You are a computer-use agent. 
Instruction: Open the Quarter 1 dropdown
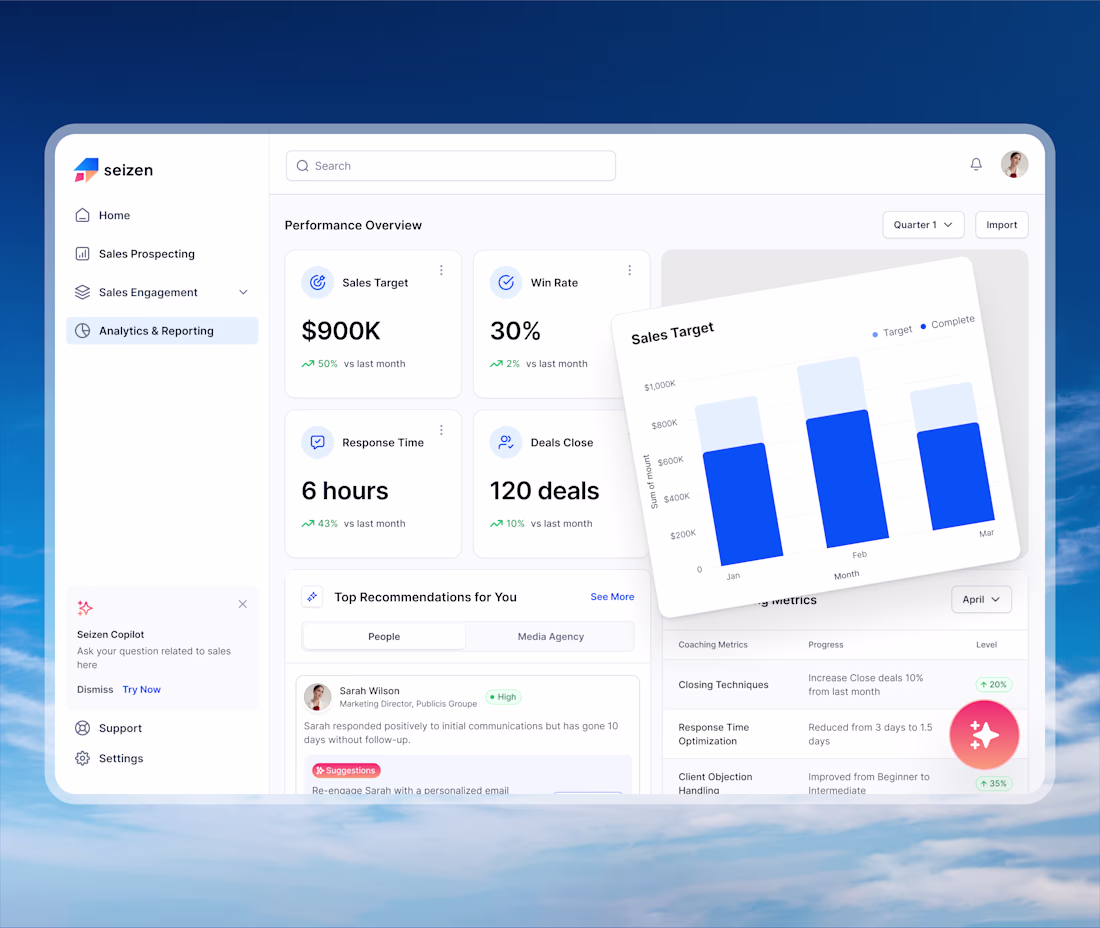[x=923, y=225]
